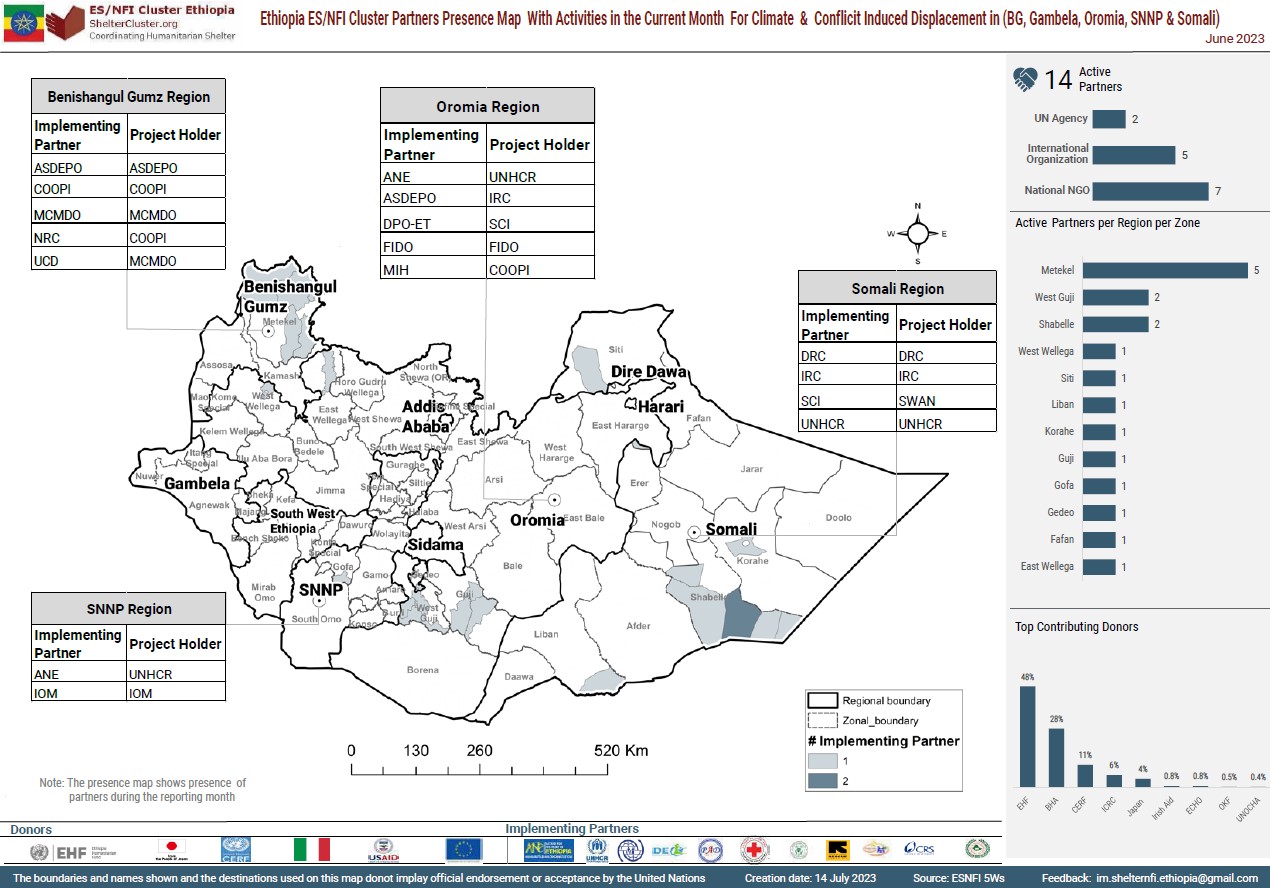This screenshot has height=888, width=1270.
Task: Click the Japan flag donor logo
Action: [172, 850]
